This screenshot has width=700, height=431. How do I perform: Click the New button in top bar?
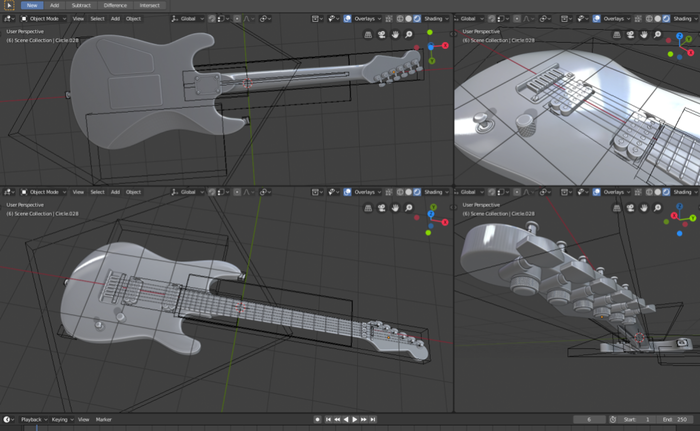coord(32,5)
